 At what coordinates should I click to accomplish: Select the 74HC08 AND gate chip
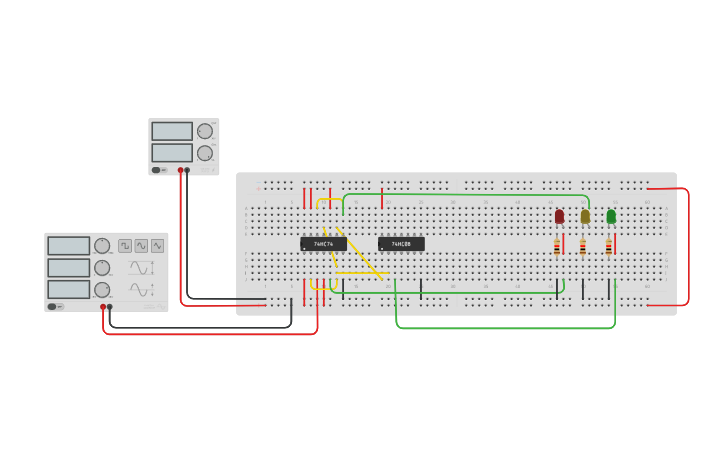(401, 244)
